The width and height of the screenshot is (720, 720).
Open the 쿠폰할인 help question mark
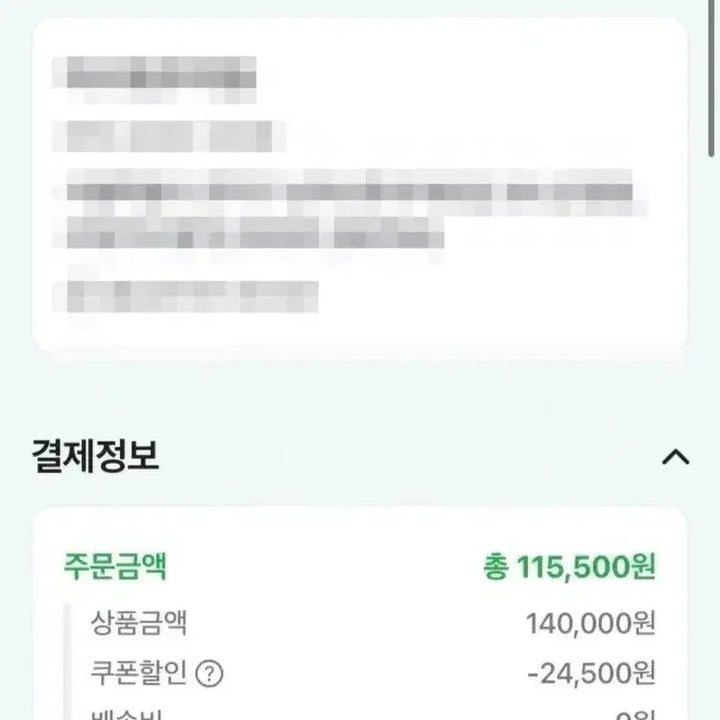209,673
